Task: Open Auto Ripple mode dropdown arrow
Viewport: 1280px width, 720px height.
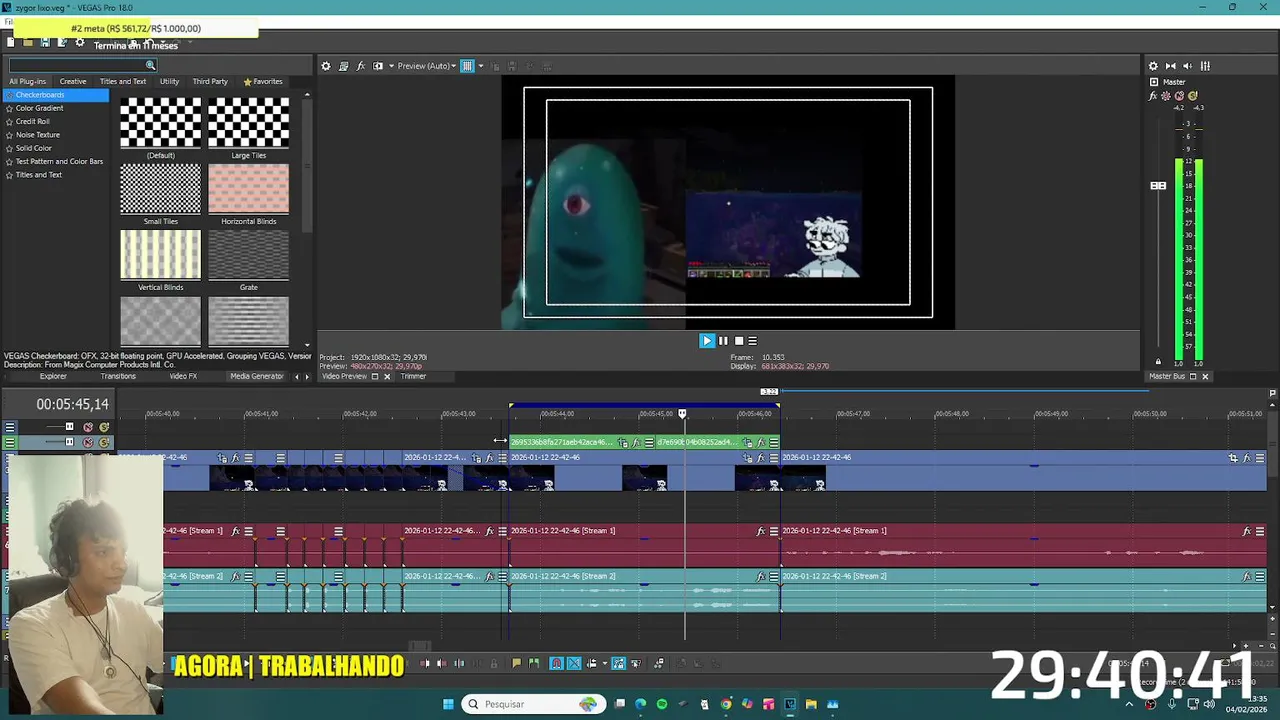Action: pos(604,663)
